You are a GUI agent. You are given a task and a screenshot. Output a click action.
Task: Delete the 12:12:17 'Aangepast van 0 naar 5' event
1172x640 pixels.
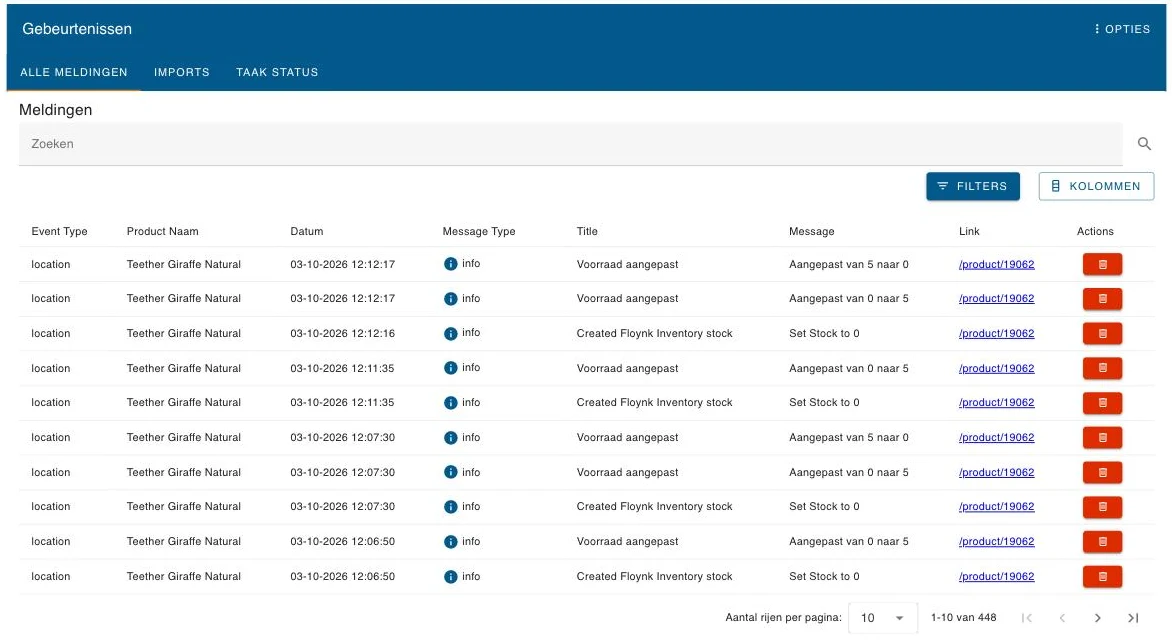(x=1102, y=298)
